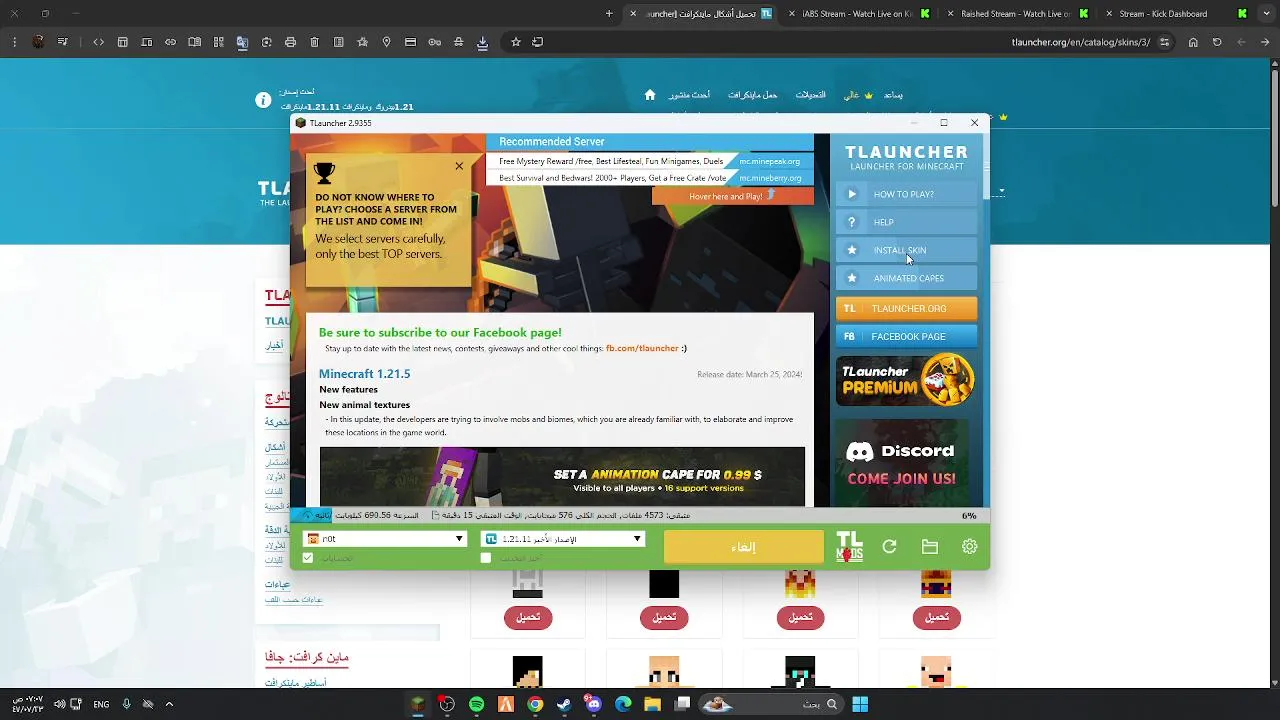Open the TL Mods icon
Viewport: 1280px width, 720px height.
849,546
